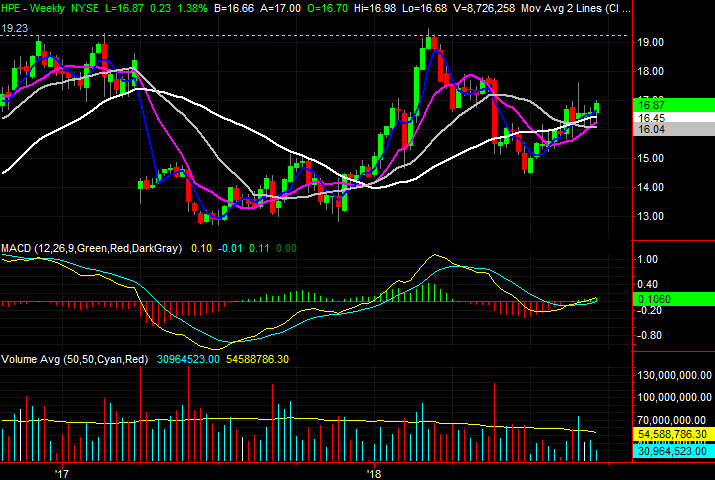
Task: Click the green MACD difference value 0.11
Action: point(259,248)
